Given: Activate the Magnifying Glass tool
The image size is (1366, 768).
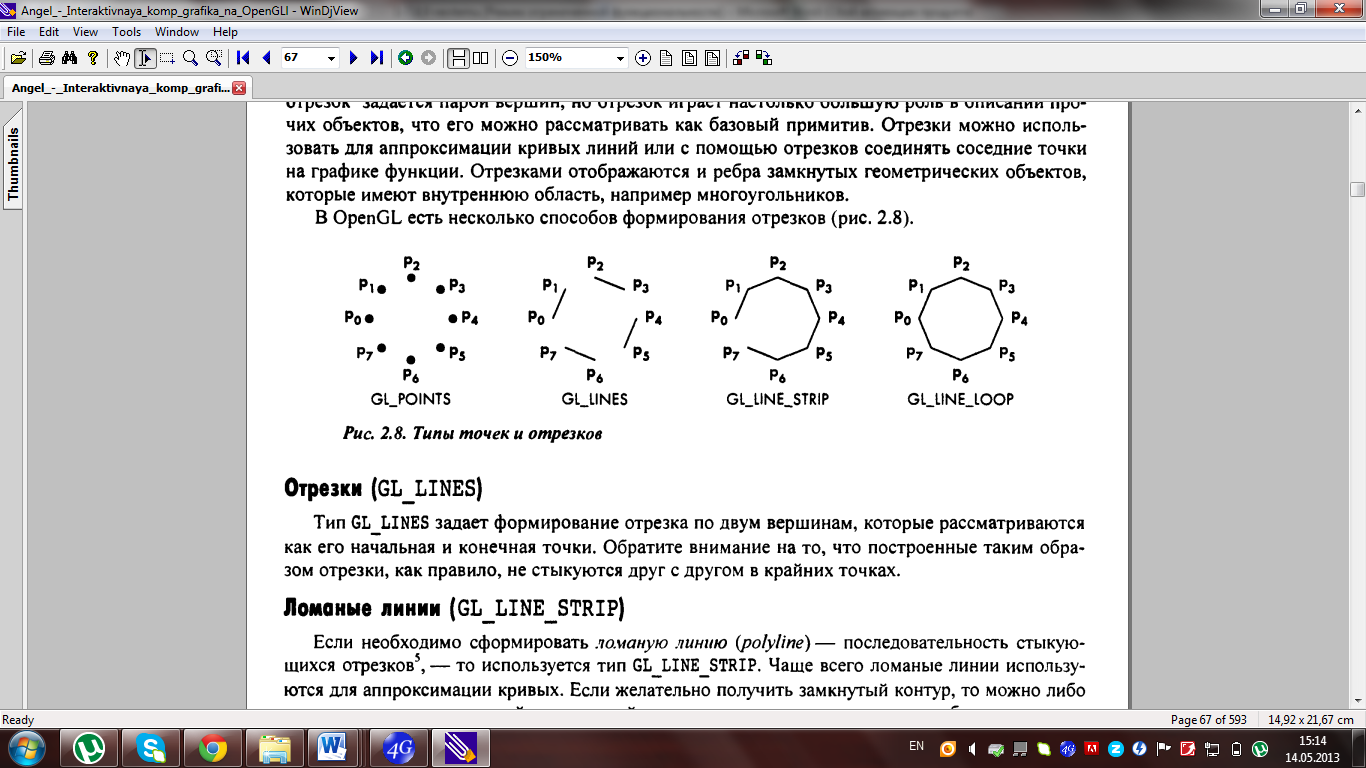Looking at the screenshot, I should 190,58.
